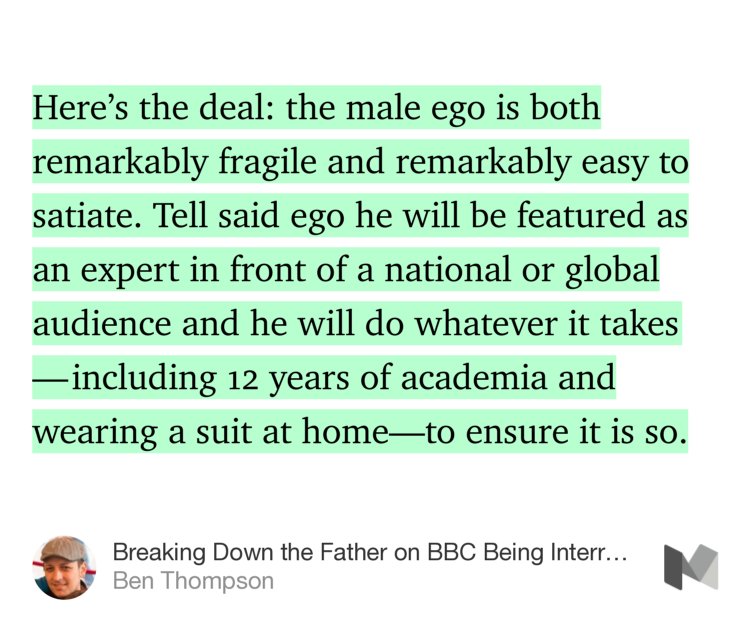
Task: Open Ben Thompson's profile photo
Action: tap(64, 567)
